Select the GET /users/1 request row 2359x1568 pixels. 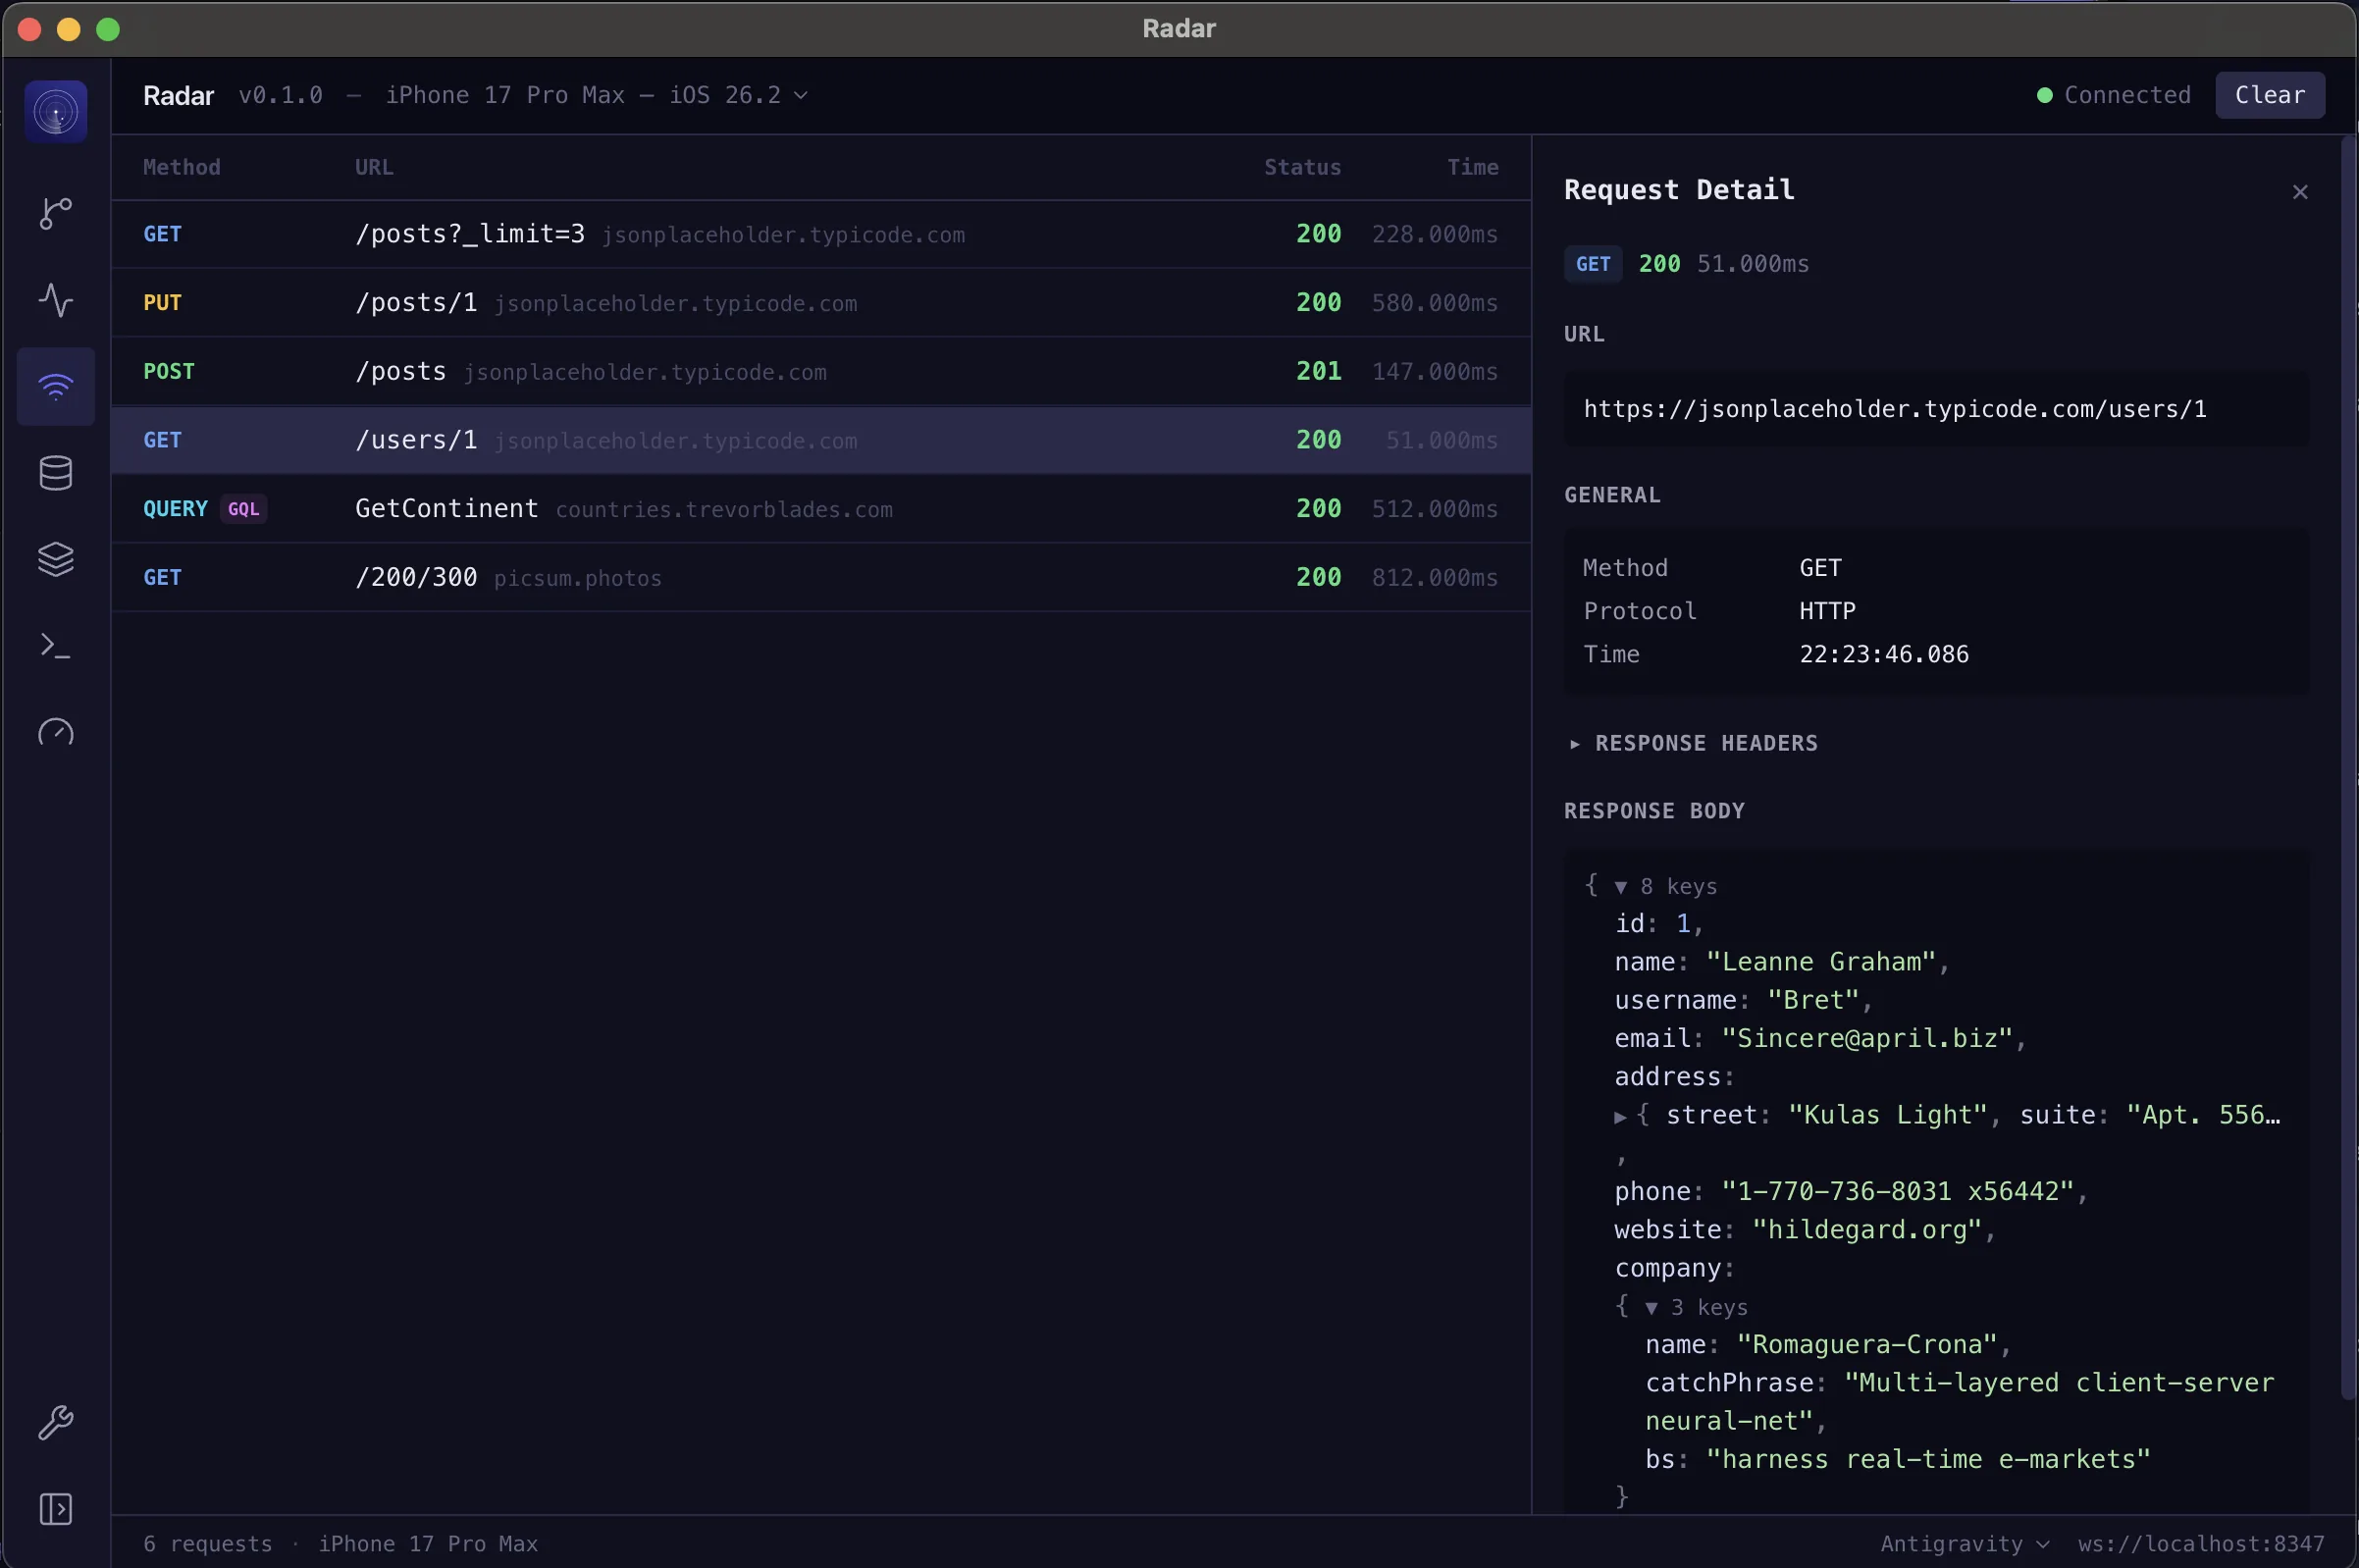point(821,440)
